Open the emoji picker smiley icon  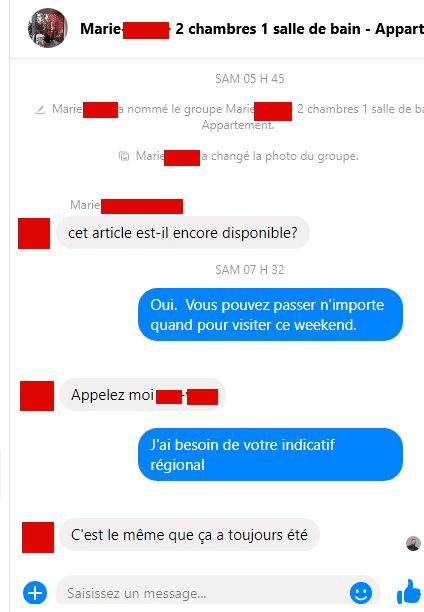pos(361,593)
